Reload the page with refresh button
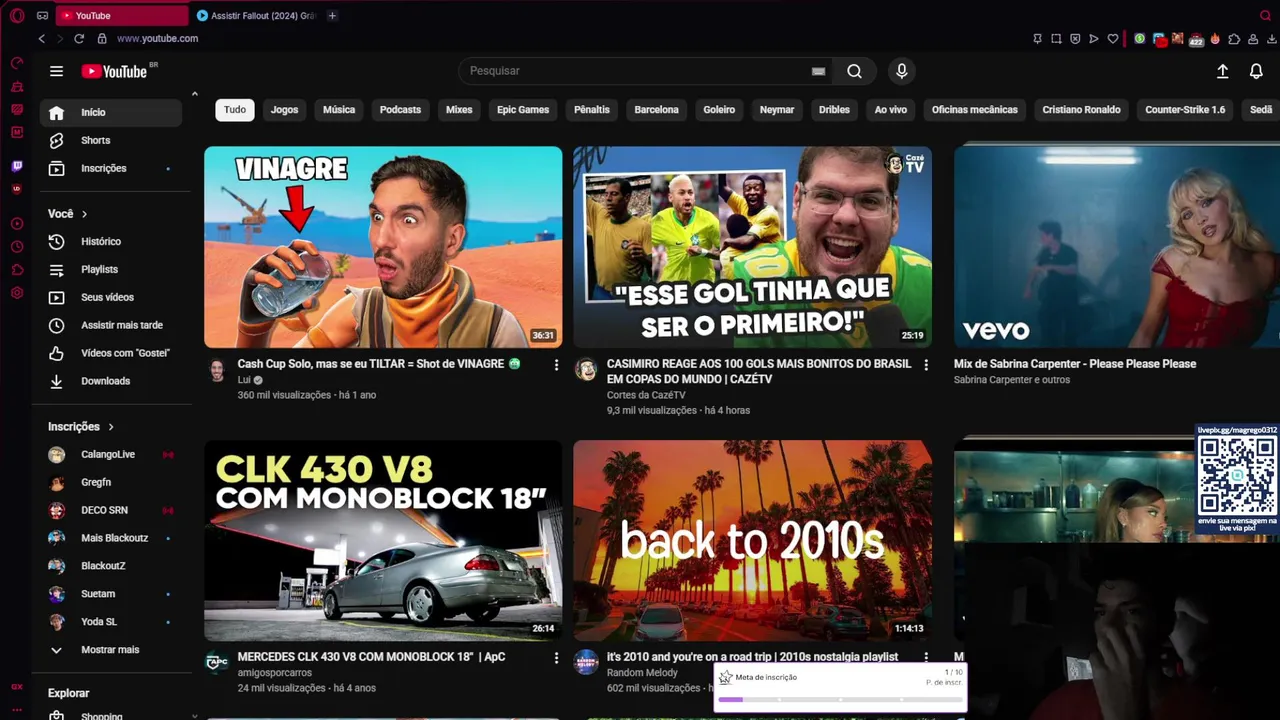 pyautogui.click(x=79, y=38)
